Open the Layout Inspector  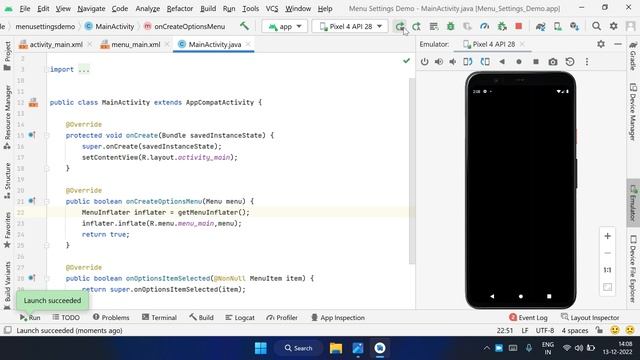[x=590, y=318]
